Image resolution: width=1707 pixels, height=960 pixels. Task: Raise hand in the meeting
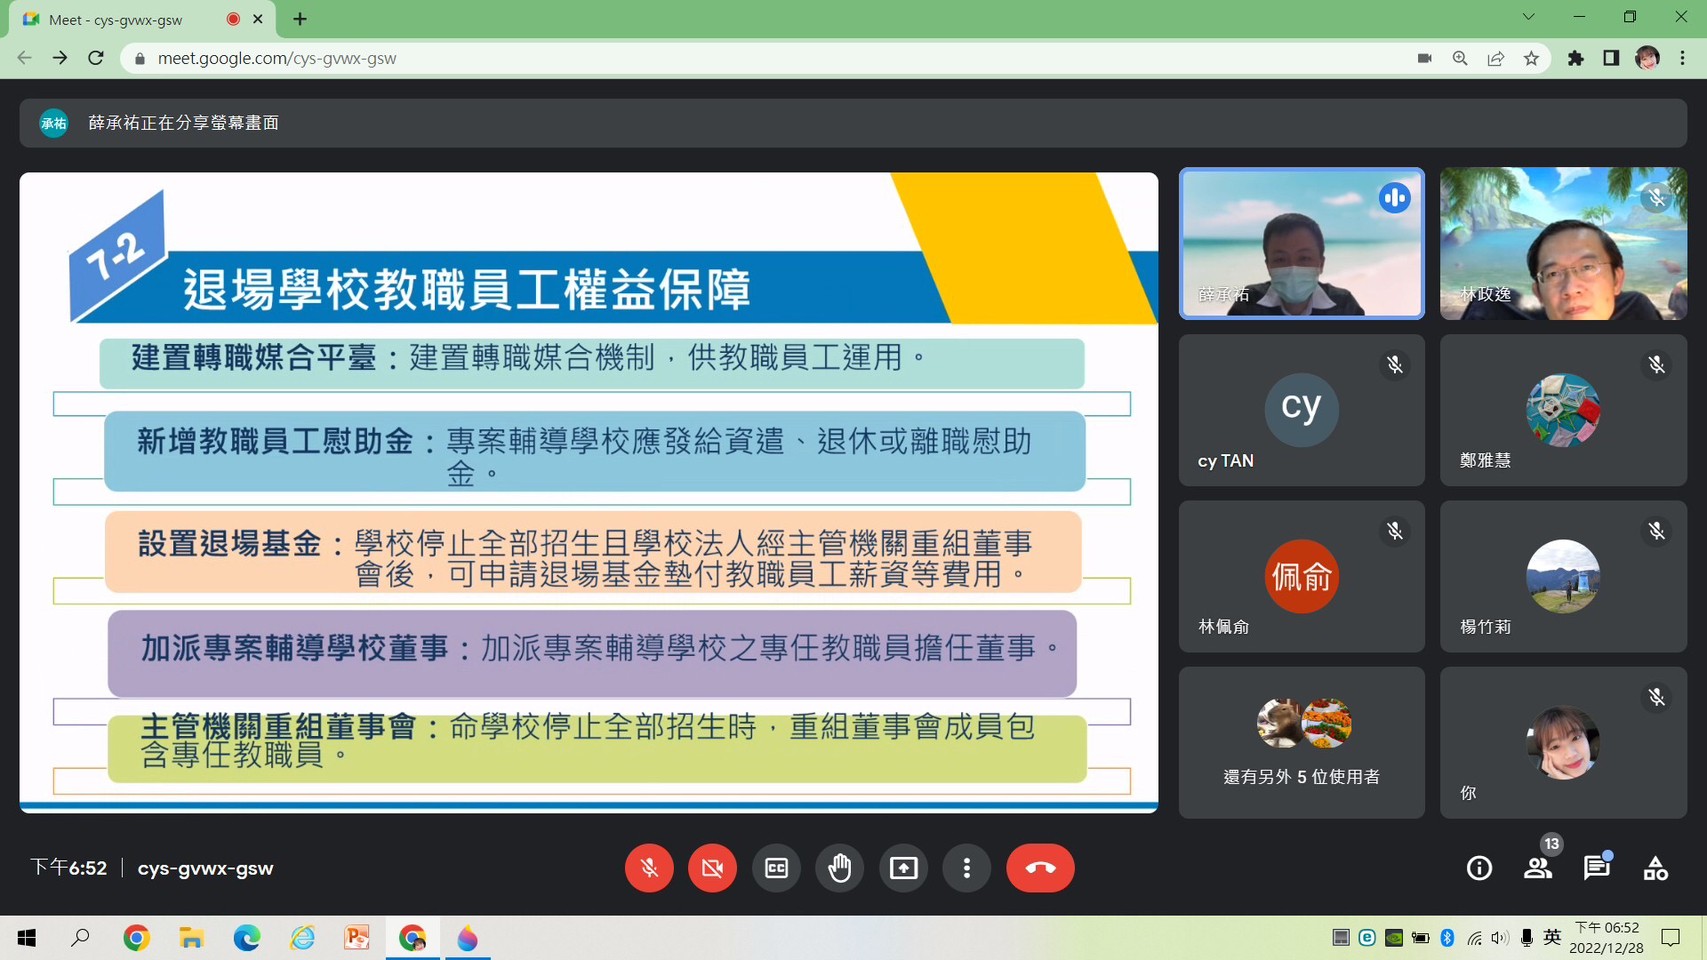tap(839, 868)
